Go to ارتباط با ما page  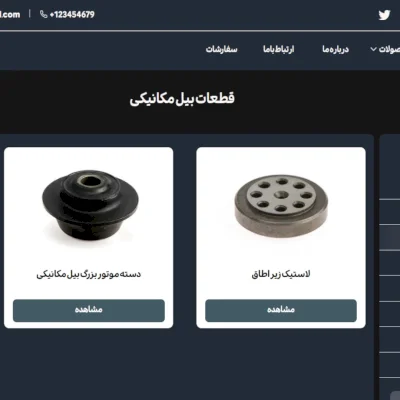click(279, 49)
